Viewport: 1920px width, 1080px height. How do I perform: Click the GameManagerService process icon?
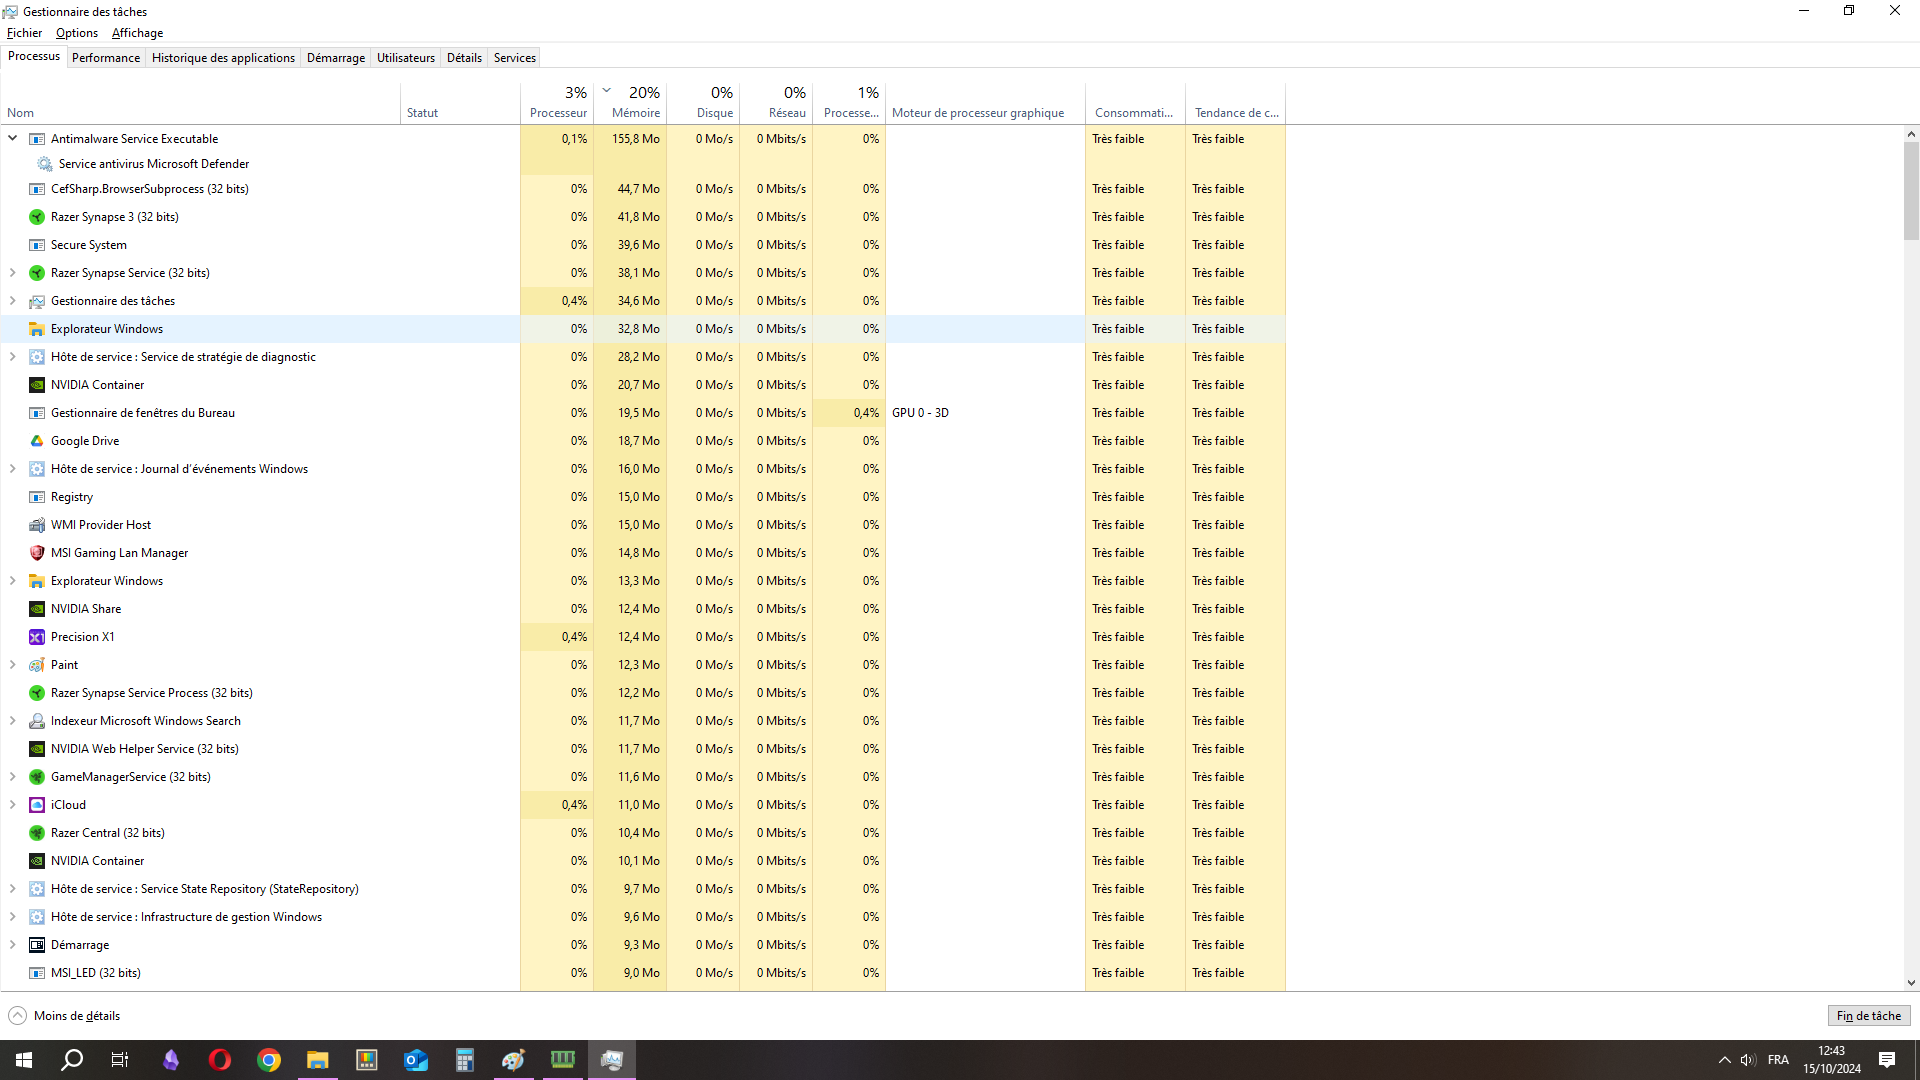click(x=37, y=777)
